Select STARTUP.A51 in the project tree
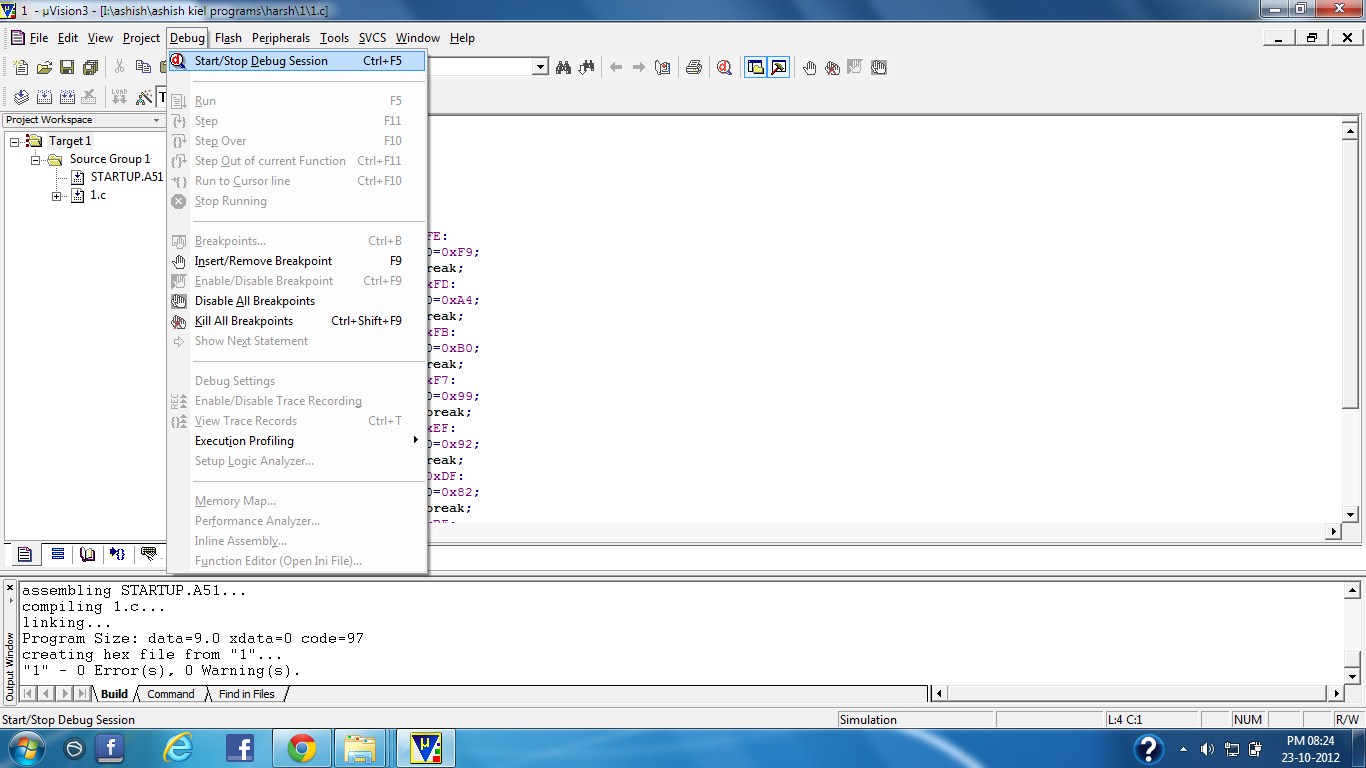The image size is (1366, 768). pyautogui.click(x=126, y=177)
